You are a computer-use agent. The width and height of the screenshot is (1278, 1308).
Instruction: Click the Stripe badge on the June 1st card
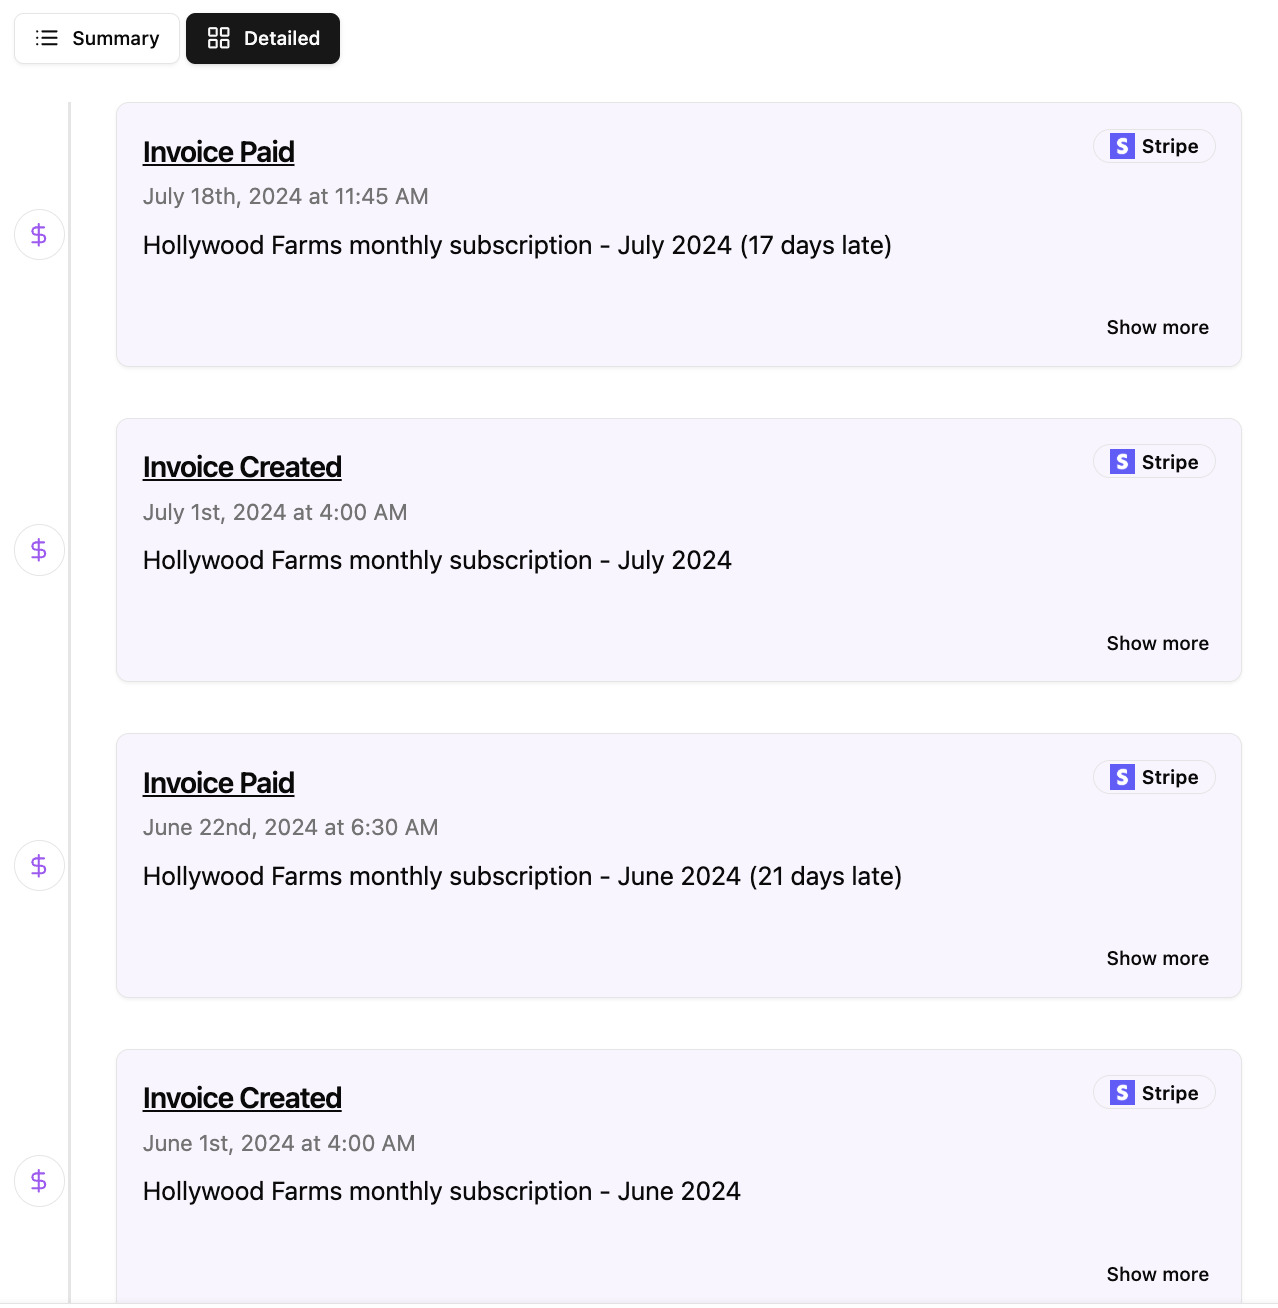click(x=1153, y=1092)
